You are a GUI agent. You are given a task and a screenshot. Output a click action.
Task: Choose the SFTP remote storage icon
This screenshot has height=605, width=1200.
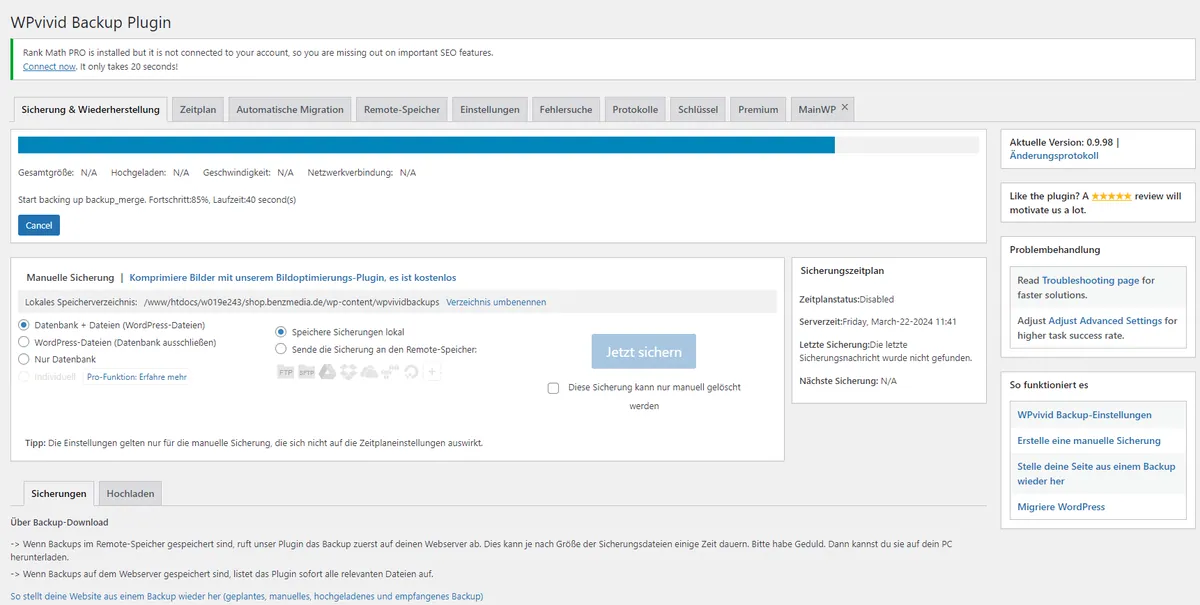point(307,372)
